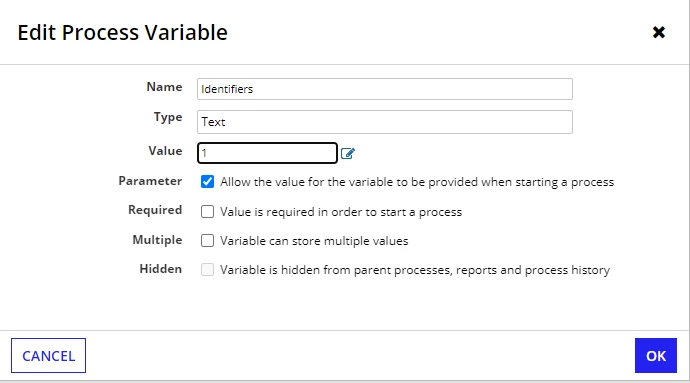Confirm with the OK button
690x383 pixels.
(656, 356)
